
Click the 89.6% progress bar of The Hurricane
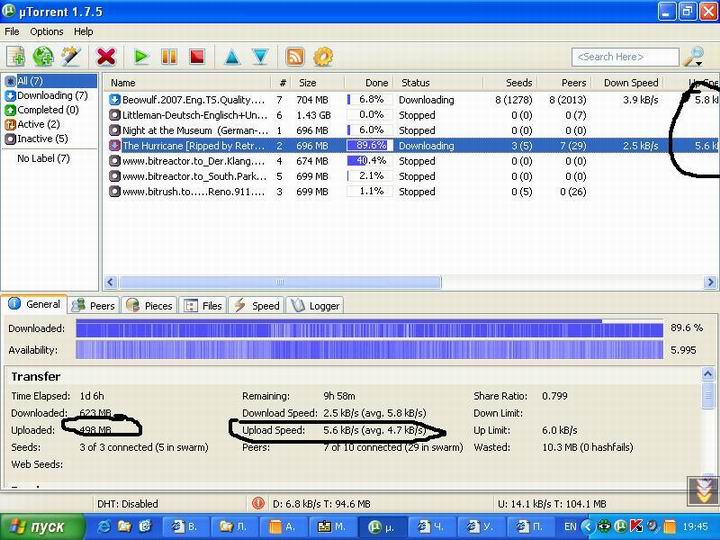[370, 146]
